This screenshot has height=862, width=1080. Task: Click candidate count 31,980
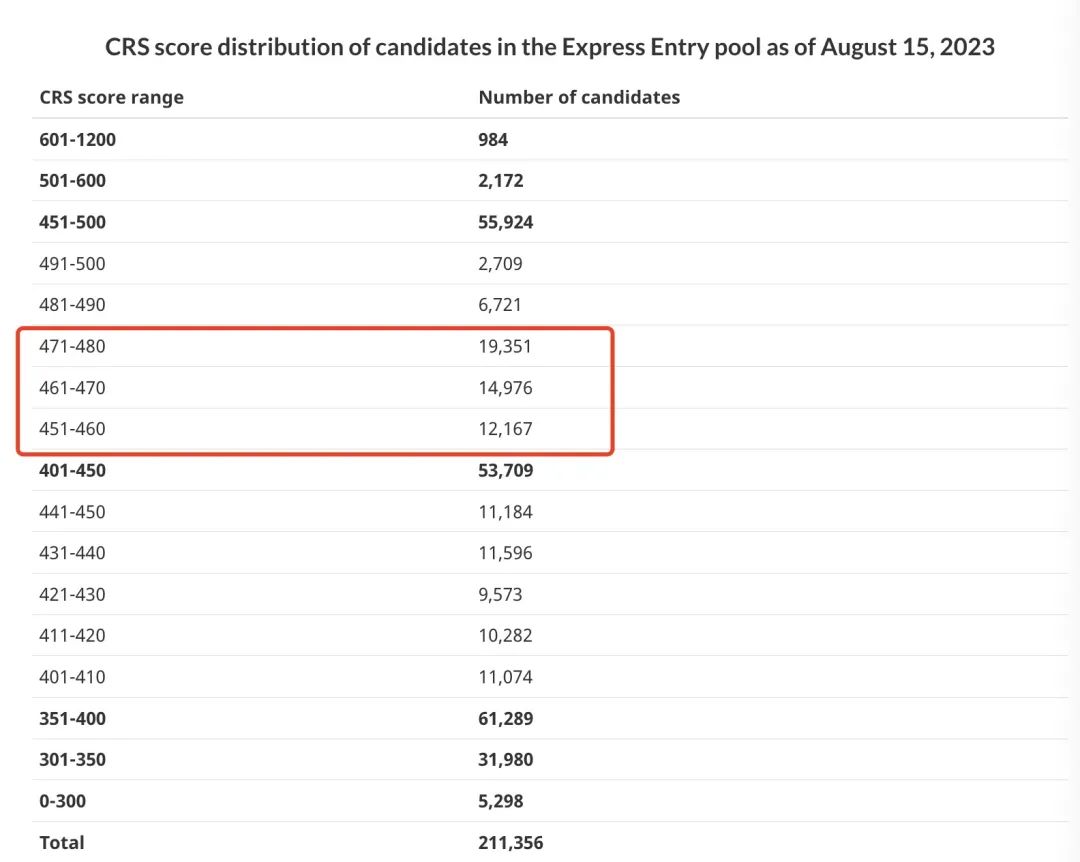[x=506, y=759]
